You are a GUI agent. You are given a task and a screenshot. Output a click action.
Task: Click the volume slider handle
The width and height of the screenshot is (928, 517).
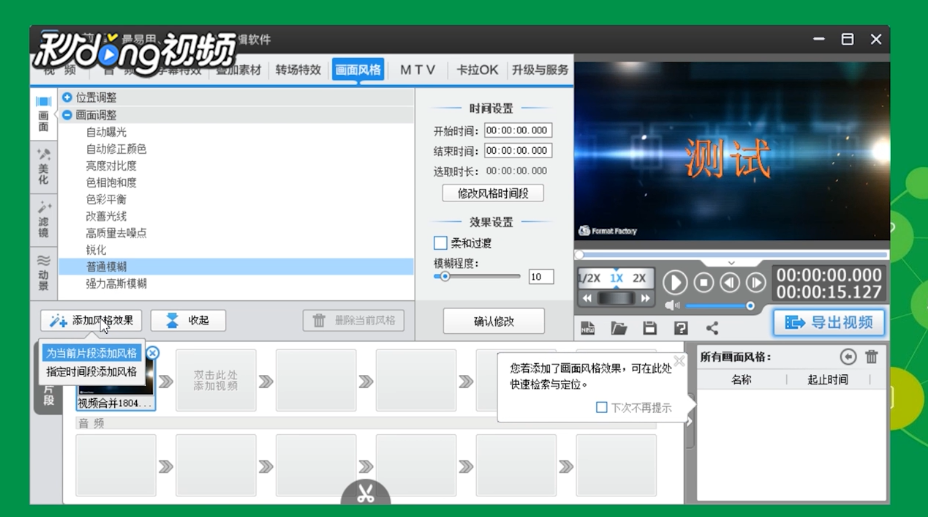pyautogui.click(x=750, y=306)
